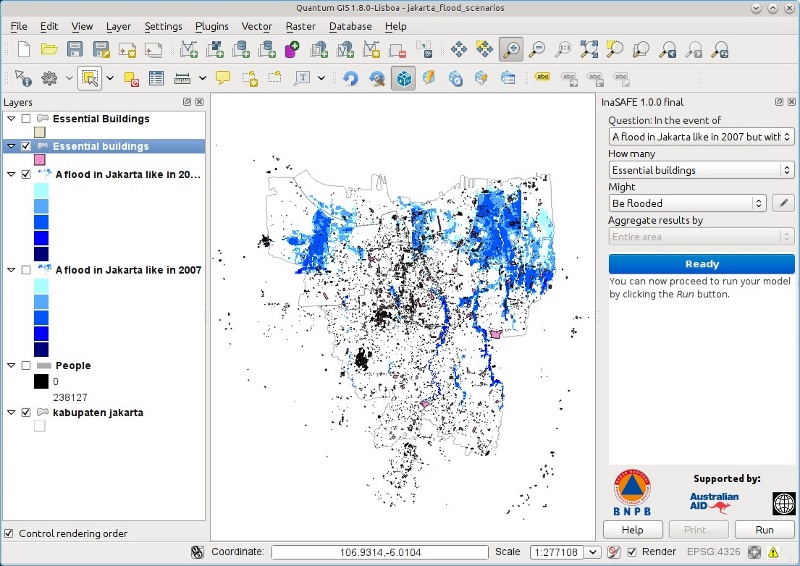Click the Zoom Full extent icon
Viewport: 800px width, 566px height.
(589, 50)
